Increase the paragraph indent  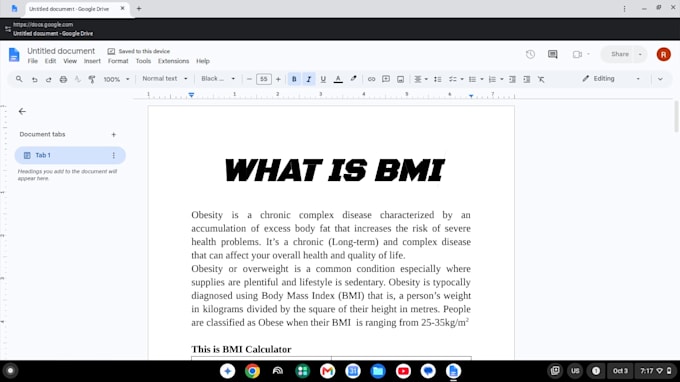coord(526,79)
